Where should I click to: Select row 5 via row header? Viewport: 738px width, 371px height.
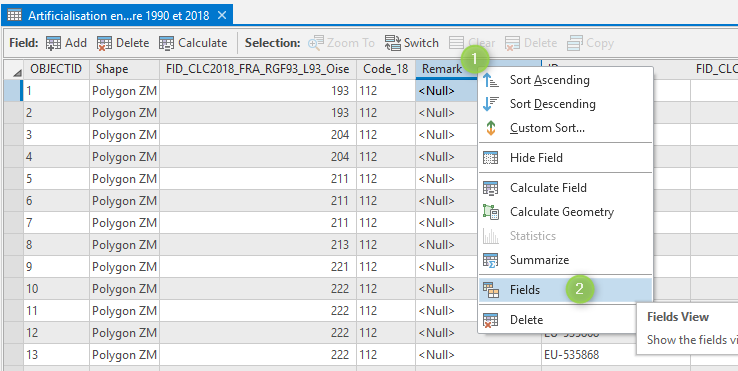pos(14,179)
